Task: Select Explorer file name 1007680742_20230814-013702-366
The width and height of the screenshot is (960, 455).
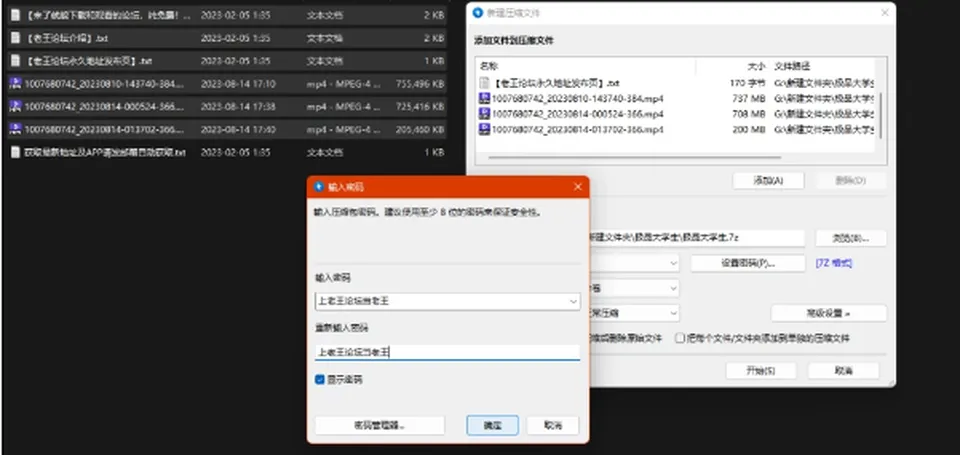Action: (x=103, y=129)
